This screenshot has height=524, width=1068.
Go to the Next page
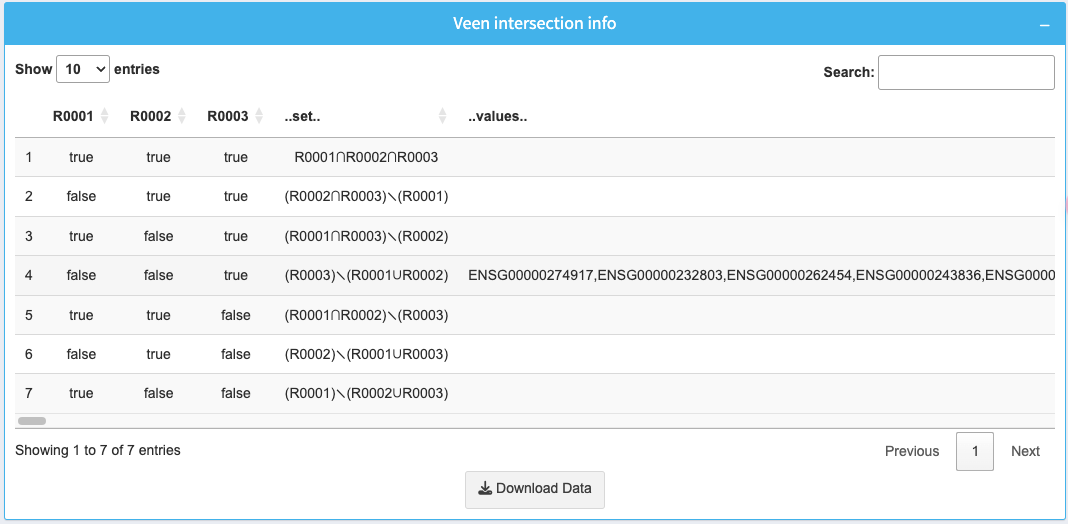[1025, 451]
